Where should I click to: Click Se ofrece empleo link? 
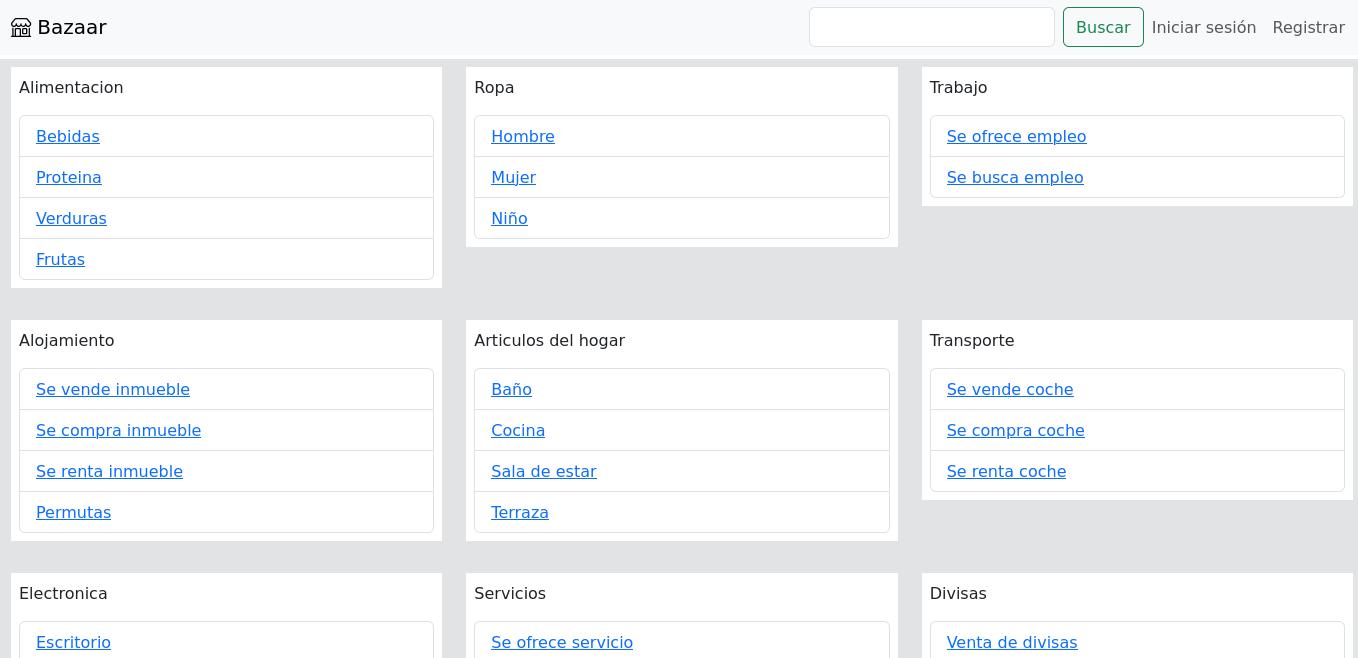(x=1016, y=136)
